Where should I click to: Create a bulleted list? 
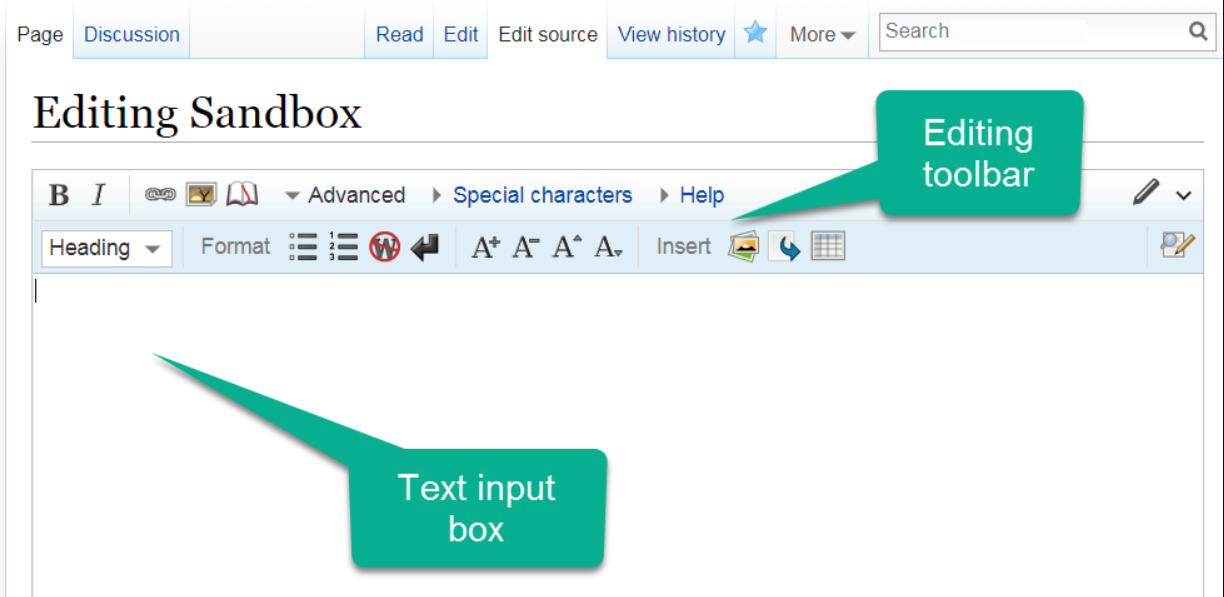[303, 247]
